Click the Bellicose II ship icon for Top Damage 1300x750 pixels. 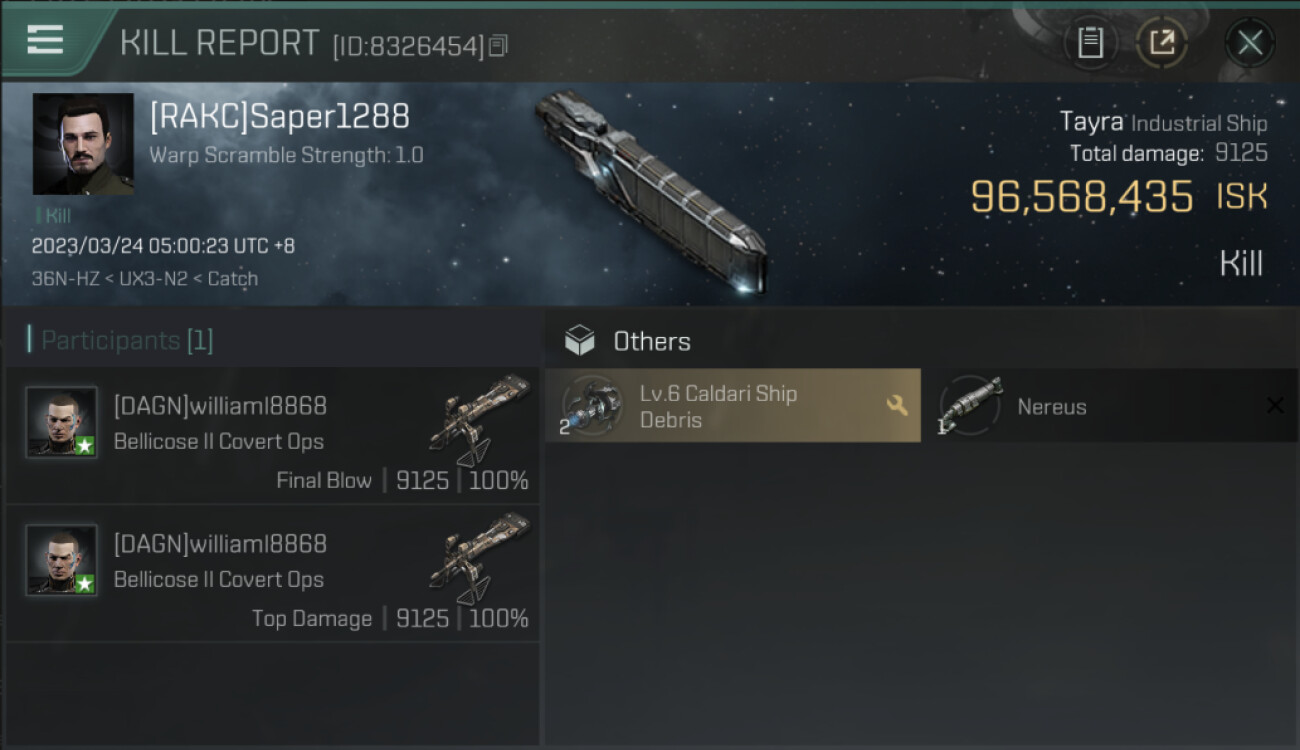pos(480,558)
